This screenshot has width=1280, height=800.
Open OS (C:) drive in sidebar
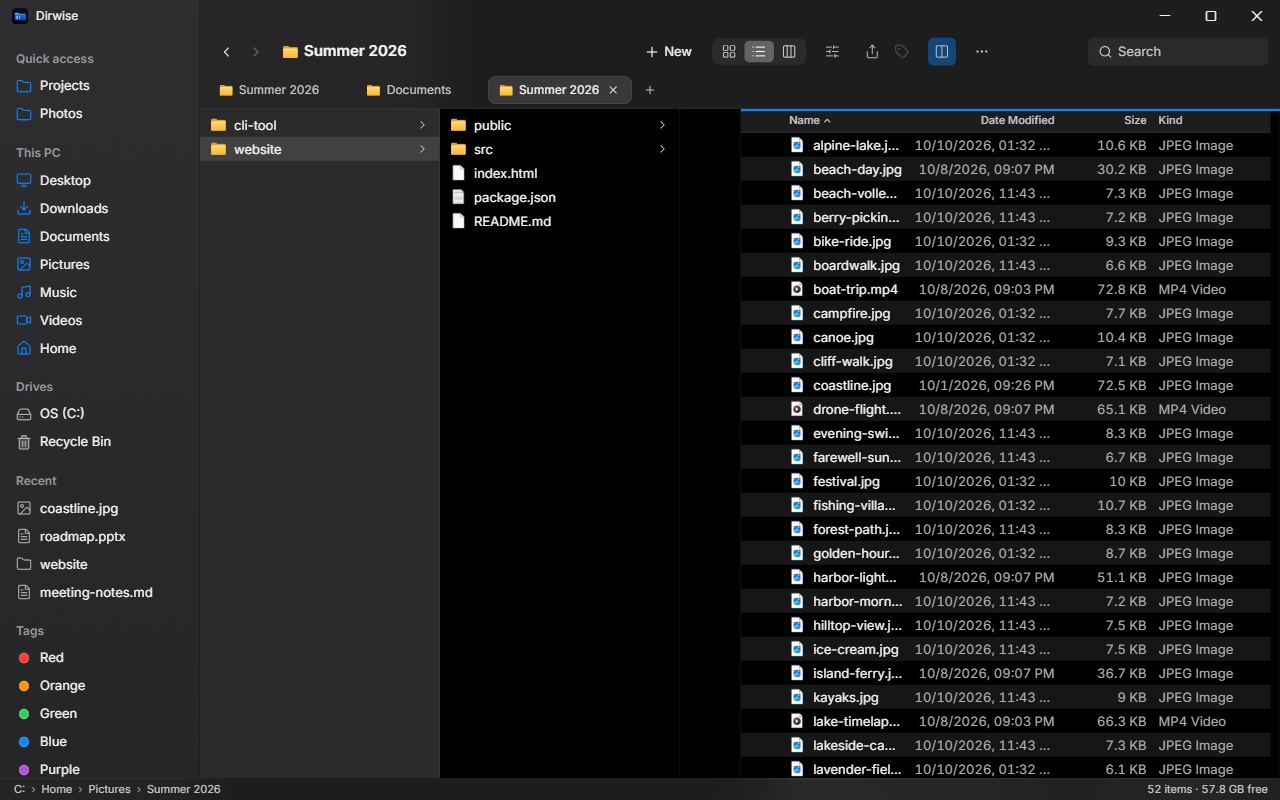pos(100,413)
